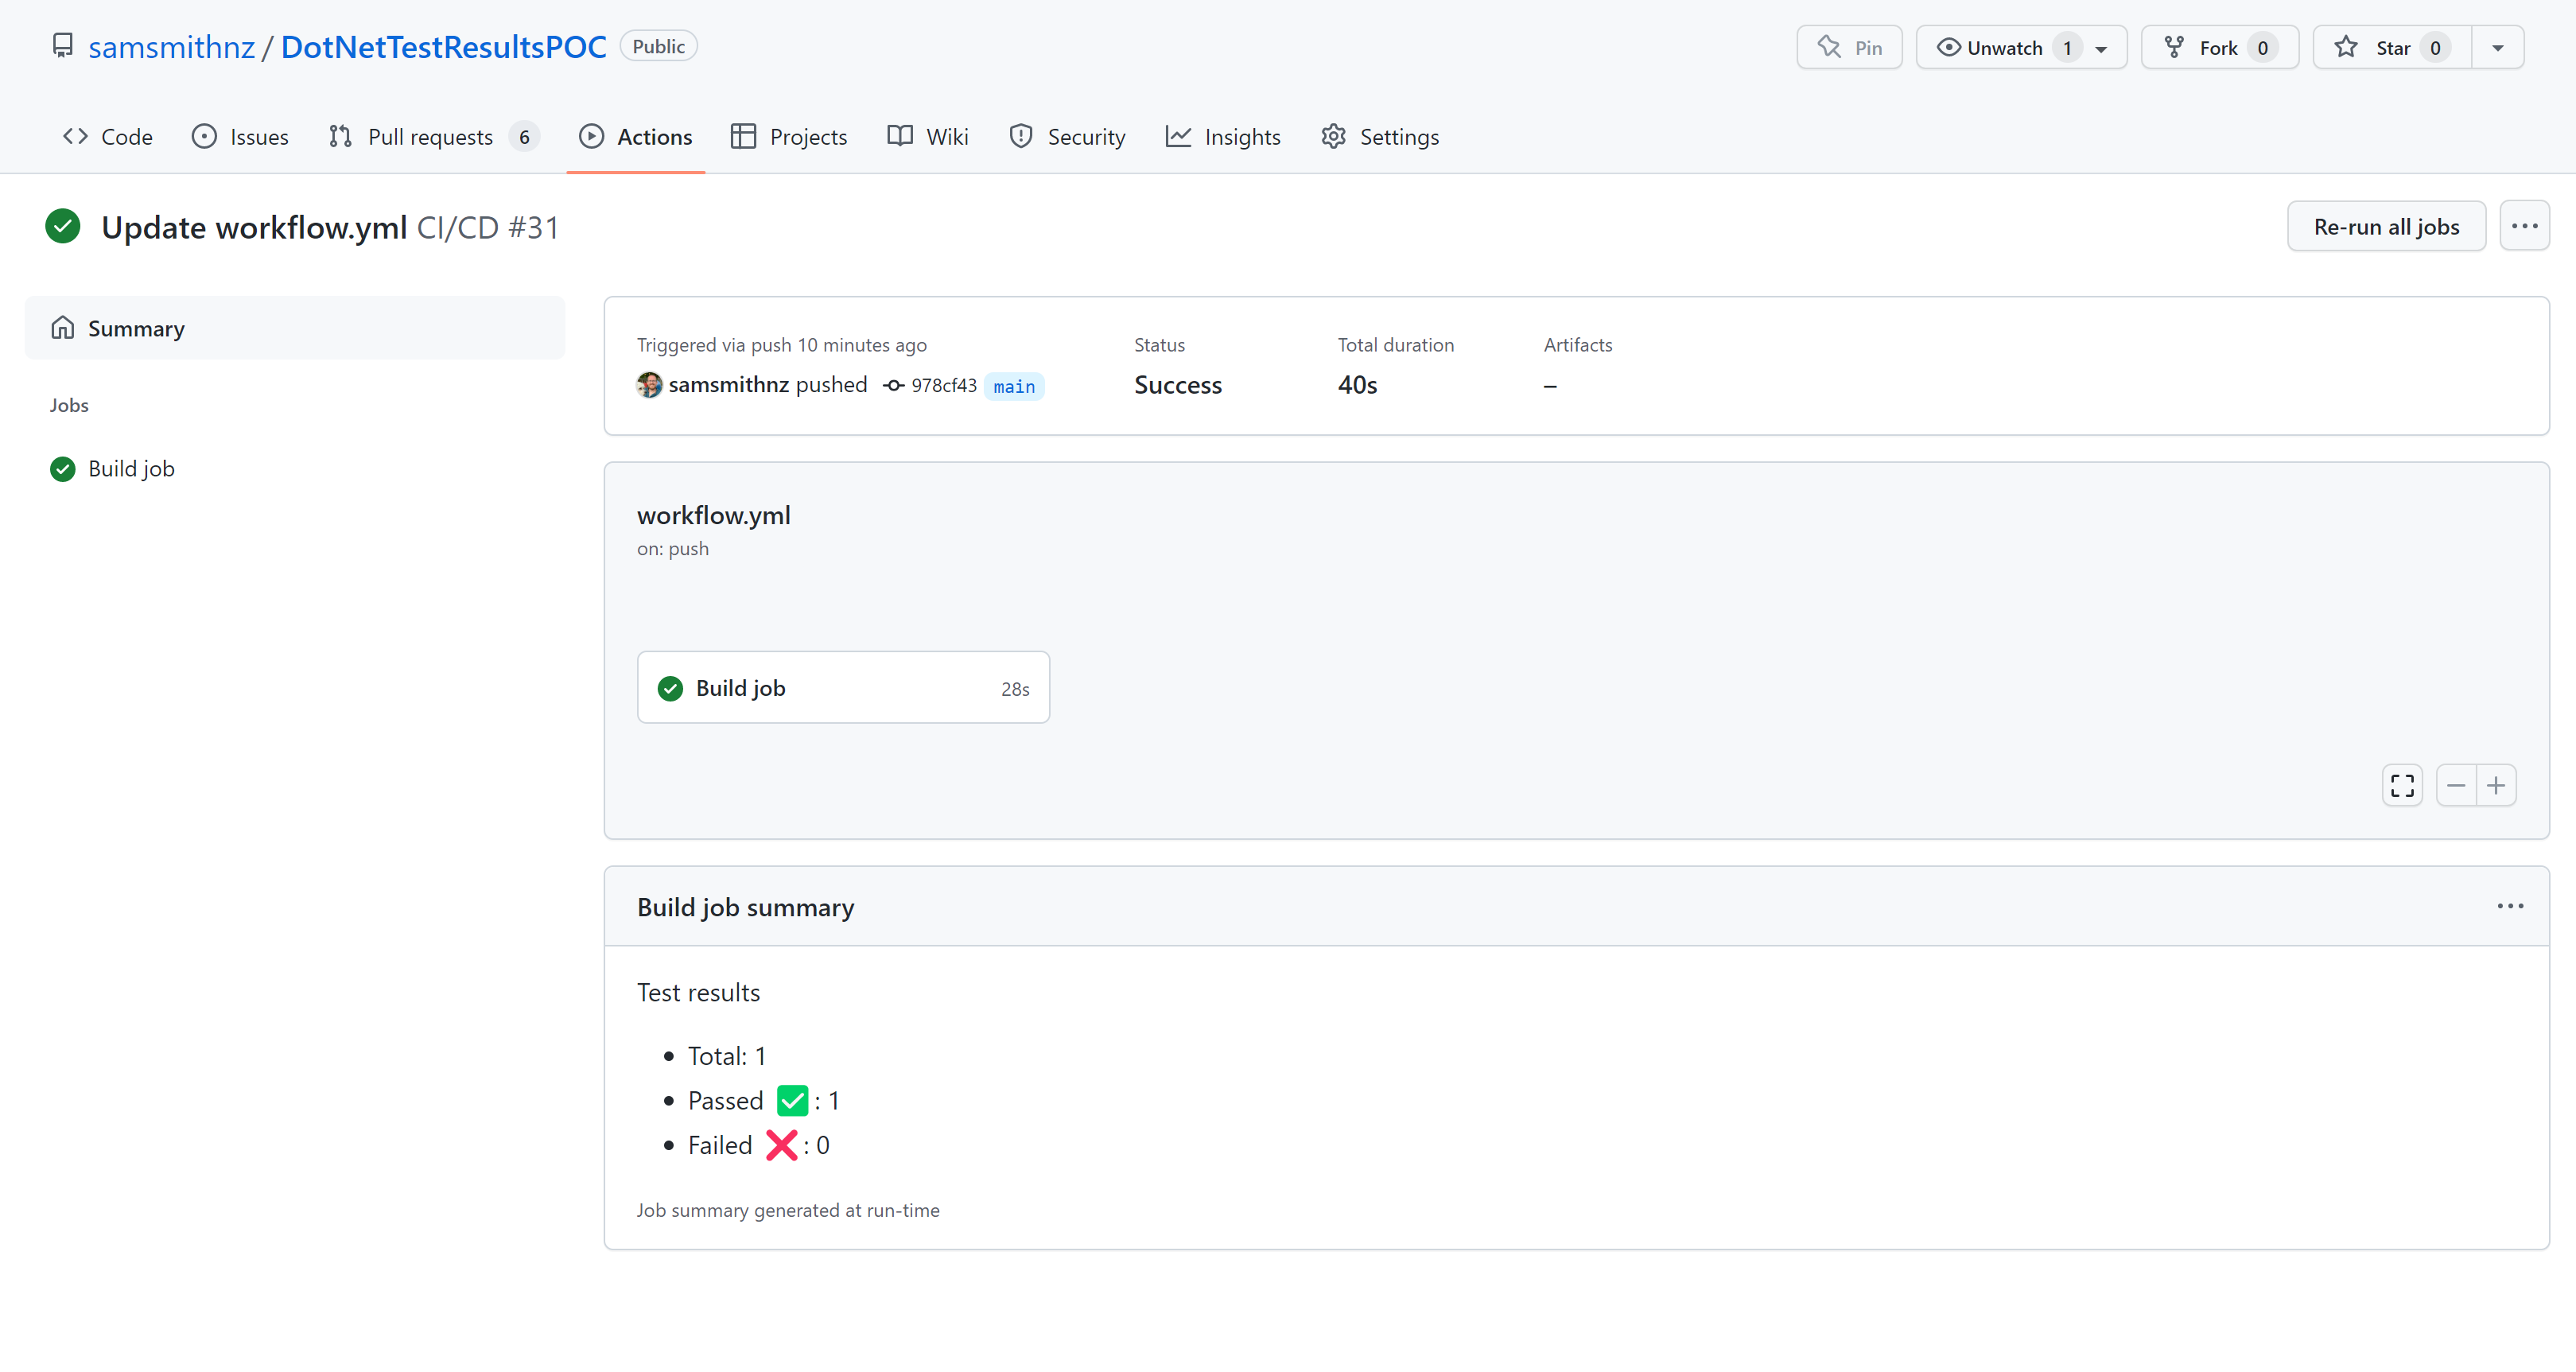Expand the star lists dropdown arrow

pos(2497,47)
